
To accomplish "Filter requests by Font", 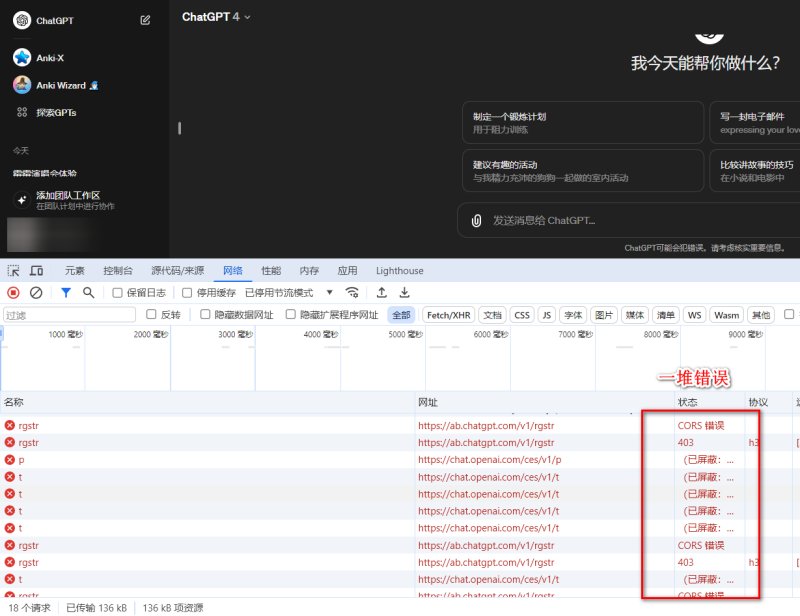I will [x=573, y=315].
